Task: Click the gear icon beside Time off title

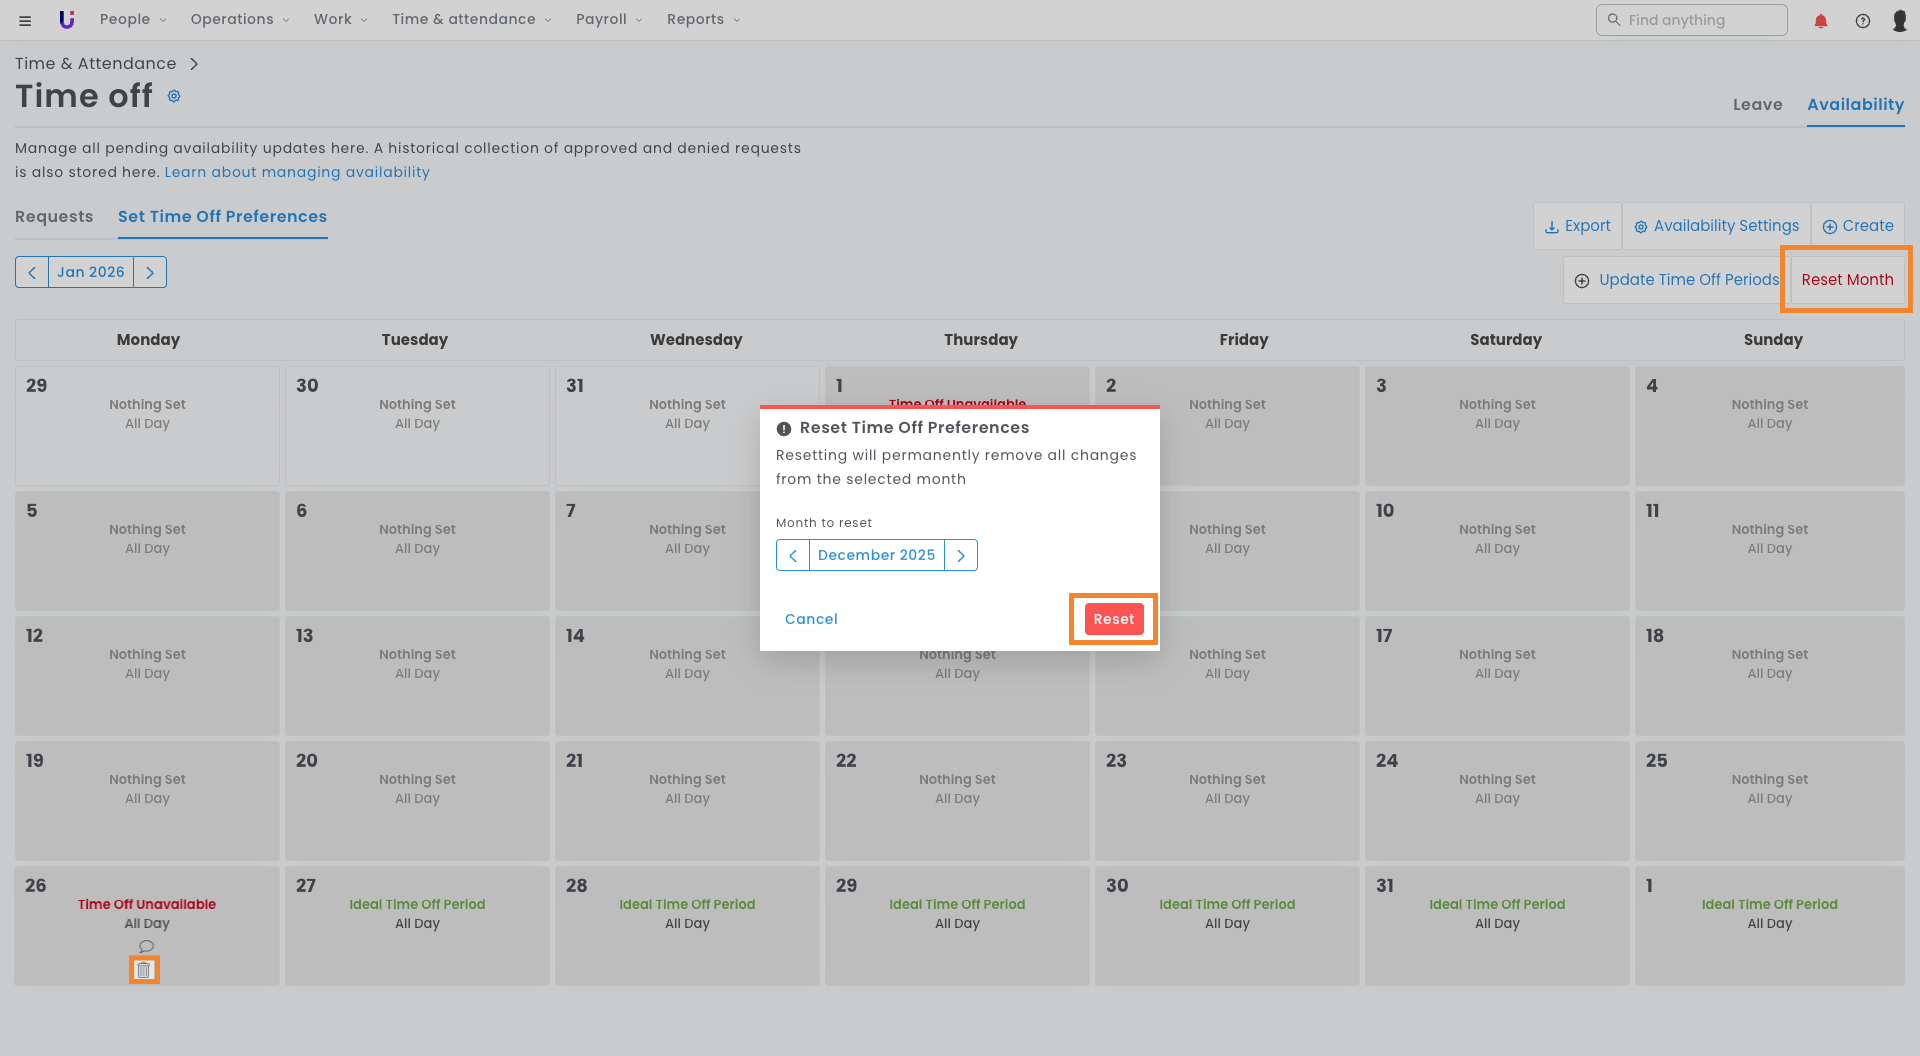Action: pyautogui.click(x=174, y=96)
